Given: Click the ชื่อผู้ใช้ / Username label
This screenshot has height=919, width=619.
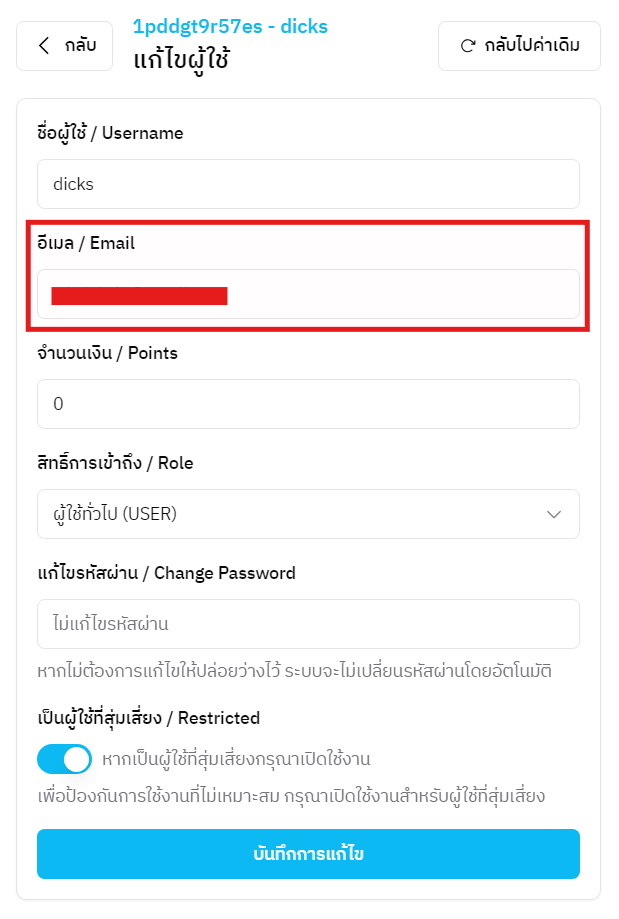Looking at the screenshot, I should coord(109,132).
